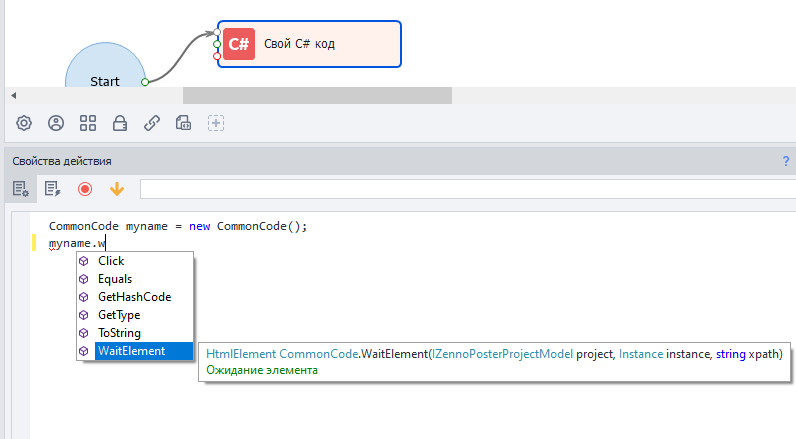The width and height of the screenshot is (796, 439).
Task: Click the chain link icon
Action: (152, 123)
